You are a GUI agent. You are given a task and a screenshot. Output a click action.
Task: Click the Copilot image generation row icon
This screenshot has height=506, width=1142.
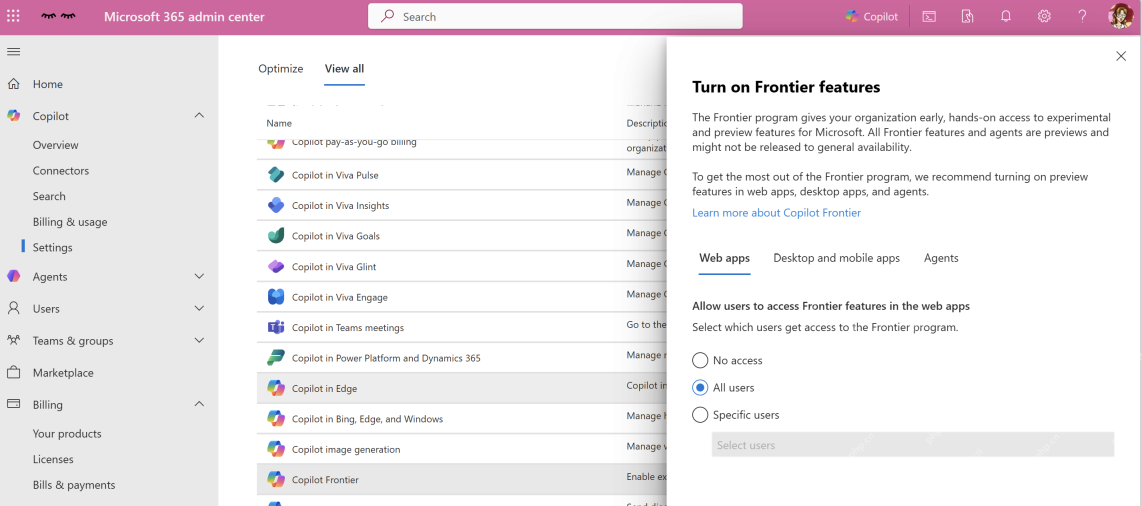[276, 448]
